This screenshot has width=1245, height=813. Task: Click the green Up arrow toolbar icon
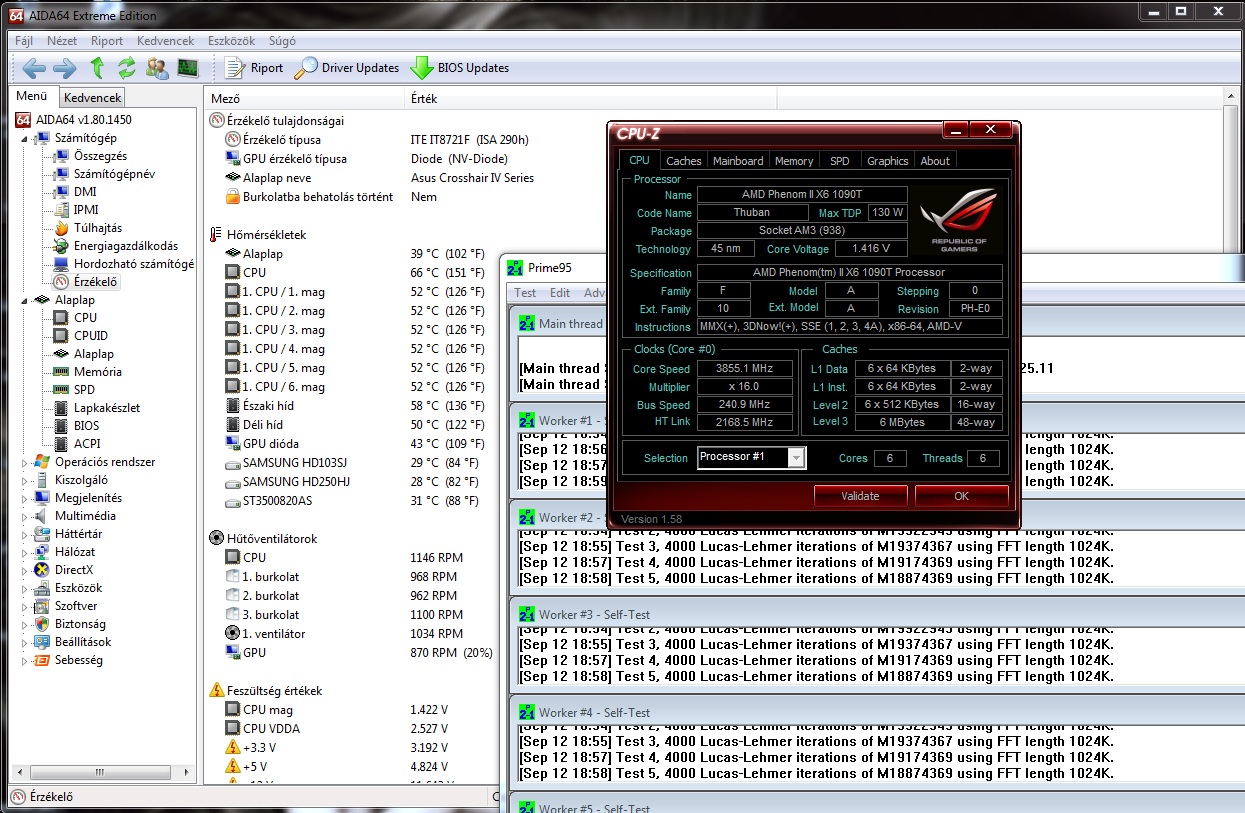point(97,68)
